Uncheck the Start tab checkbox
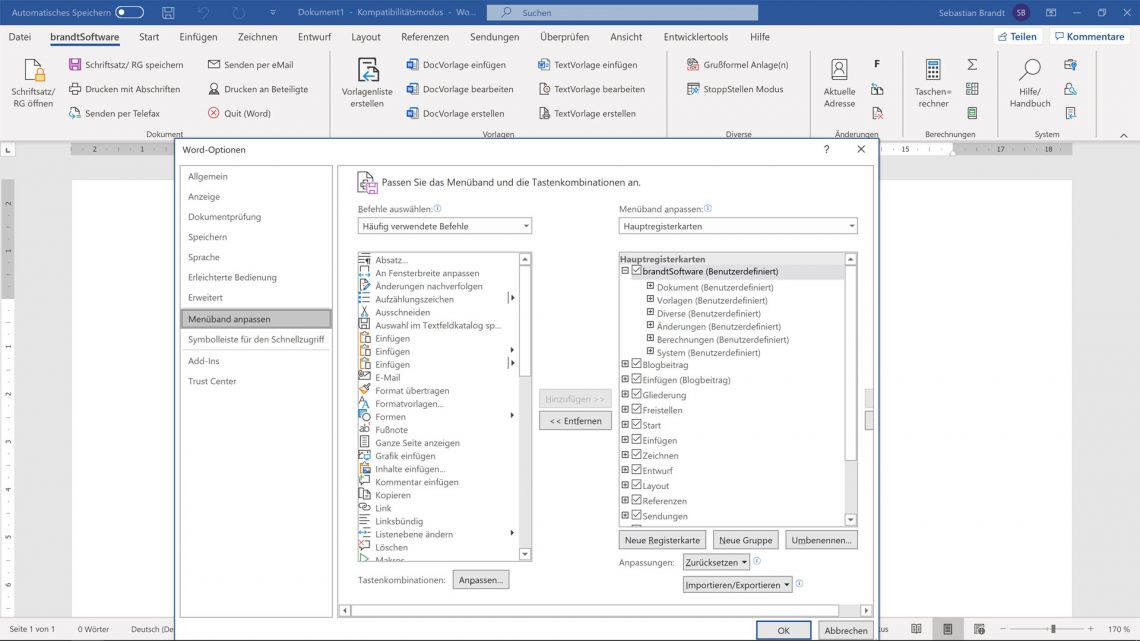Screen dimensions: 1140x641 [x=636, y=424]
